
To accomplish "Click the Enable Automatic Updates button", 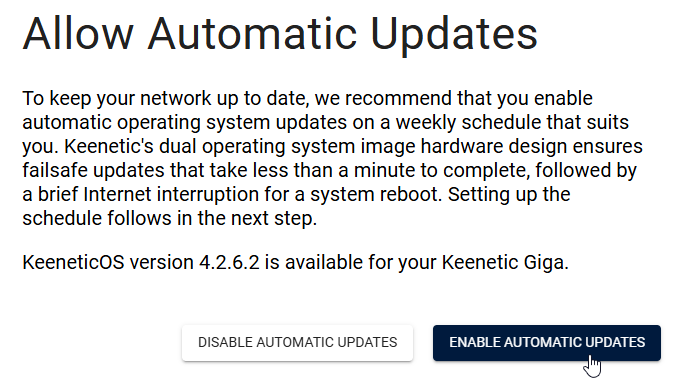I will [x=547, y=343].
